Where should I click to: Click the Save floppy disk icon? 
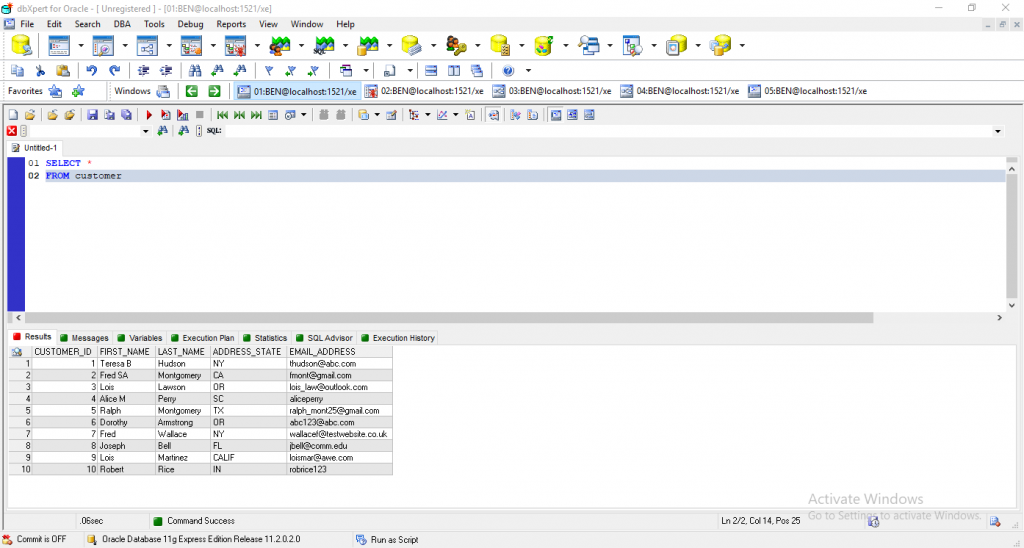93,115
